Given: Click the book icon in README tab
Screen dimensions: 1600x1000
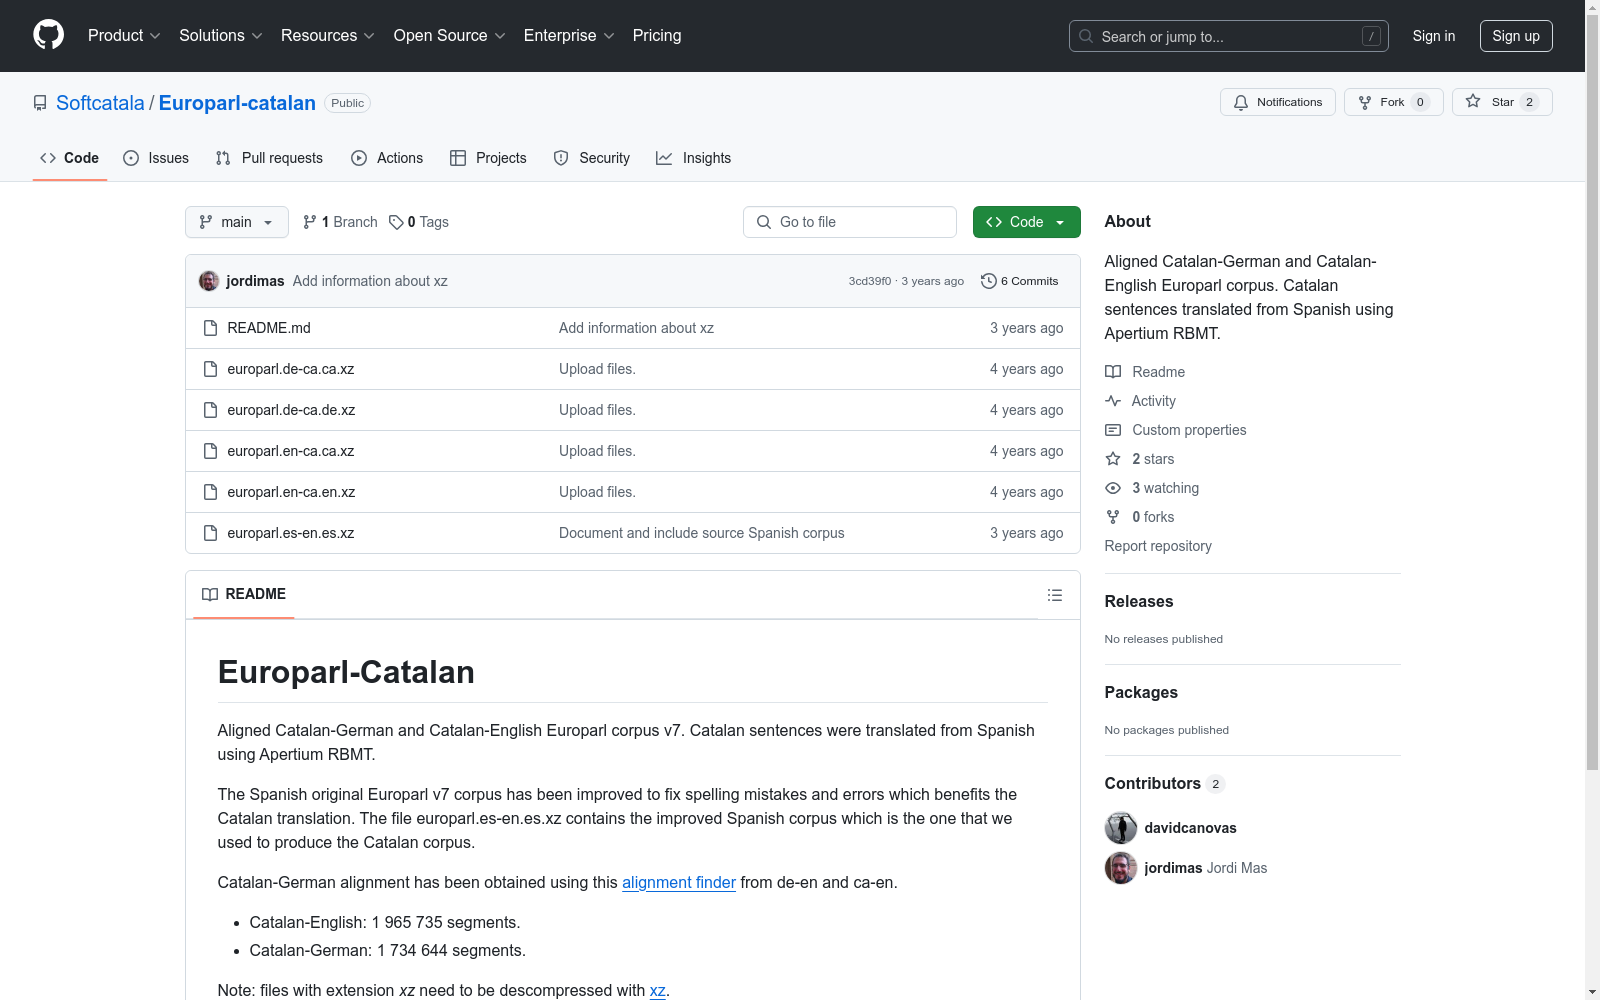Looking at the screenshot, I should (210, 594).
